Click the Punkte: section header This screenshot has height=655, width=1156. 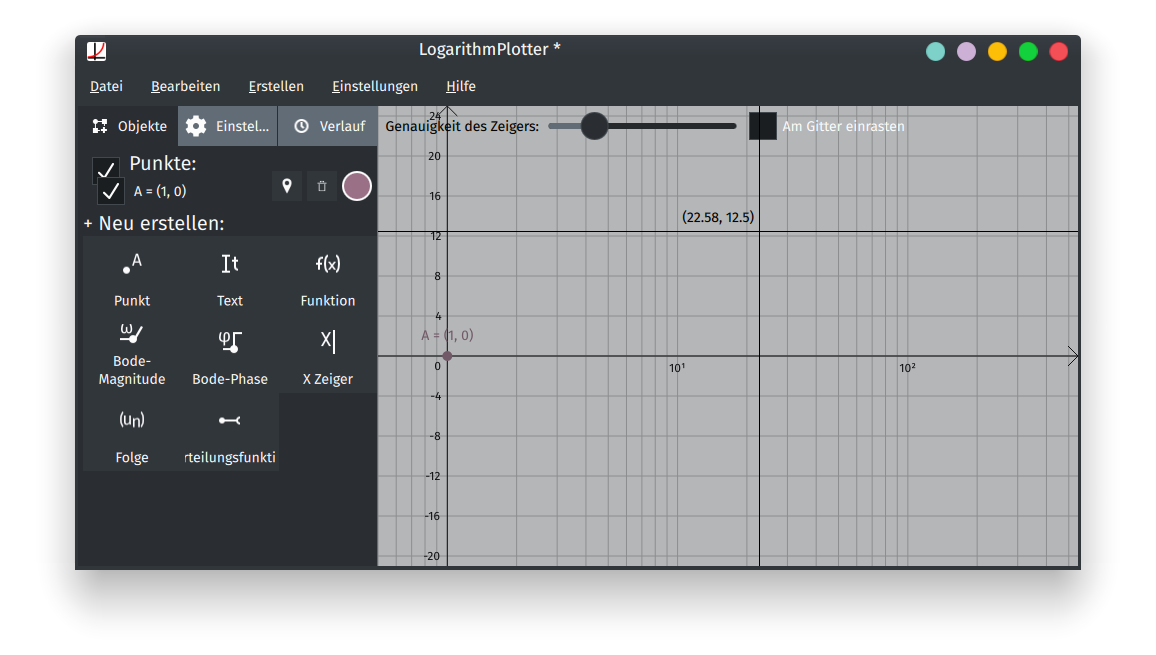163,164
